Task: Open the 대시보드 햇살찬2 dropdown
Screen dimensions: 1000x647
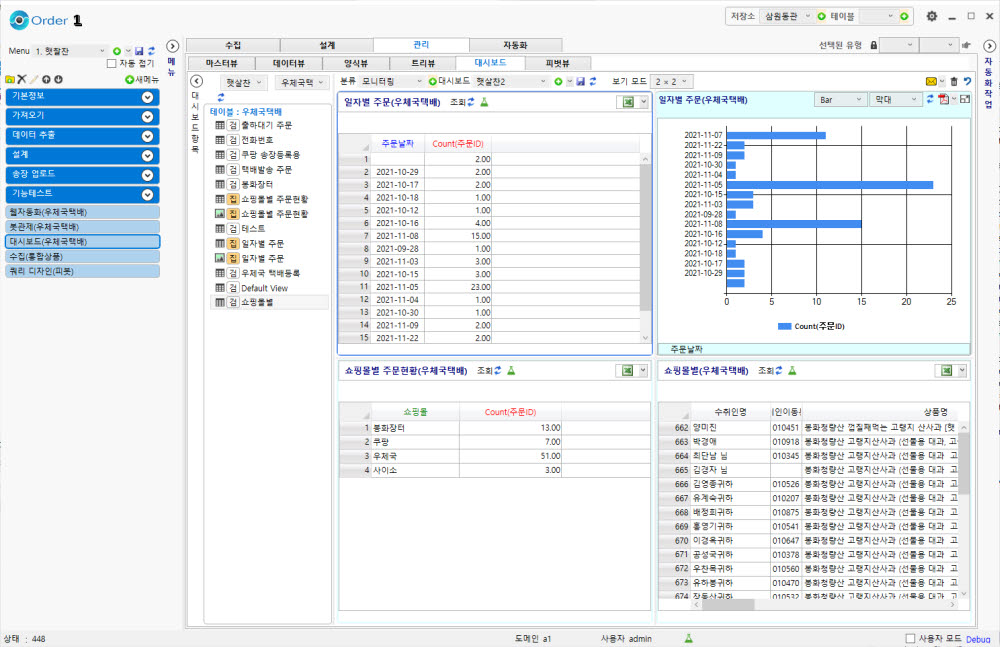Action: (x=511, y=82)
